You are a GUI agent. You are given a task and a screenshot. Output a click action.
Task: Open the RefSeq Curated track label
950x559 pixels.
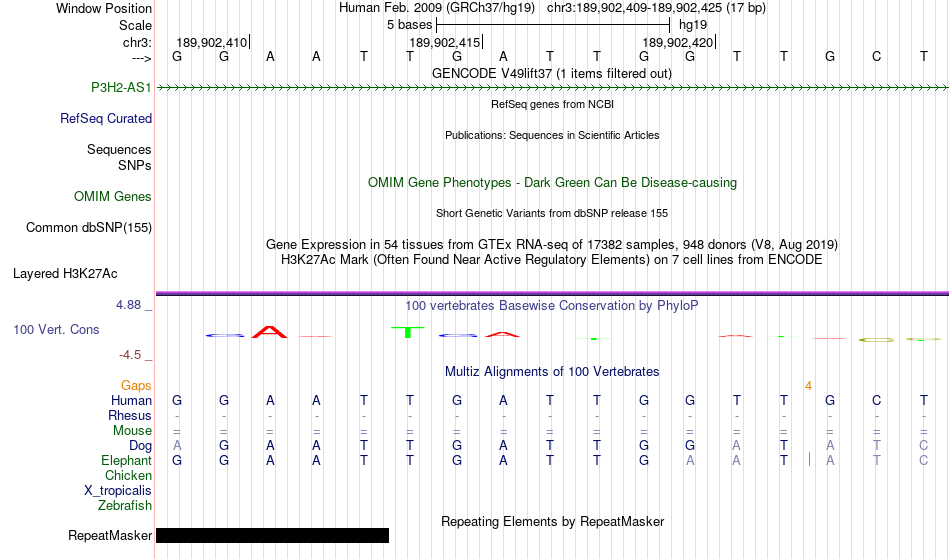pos(106,118)
